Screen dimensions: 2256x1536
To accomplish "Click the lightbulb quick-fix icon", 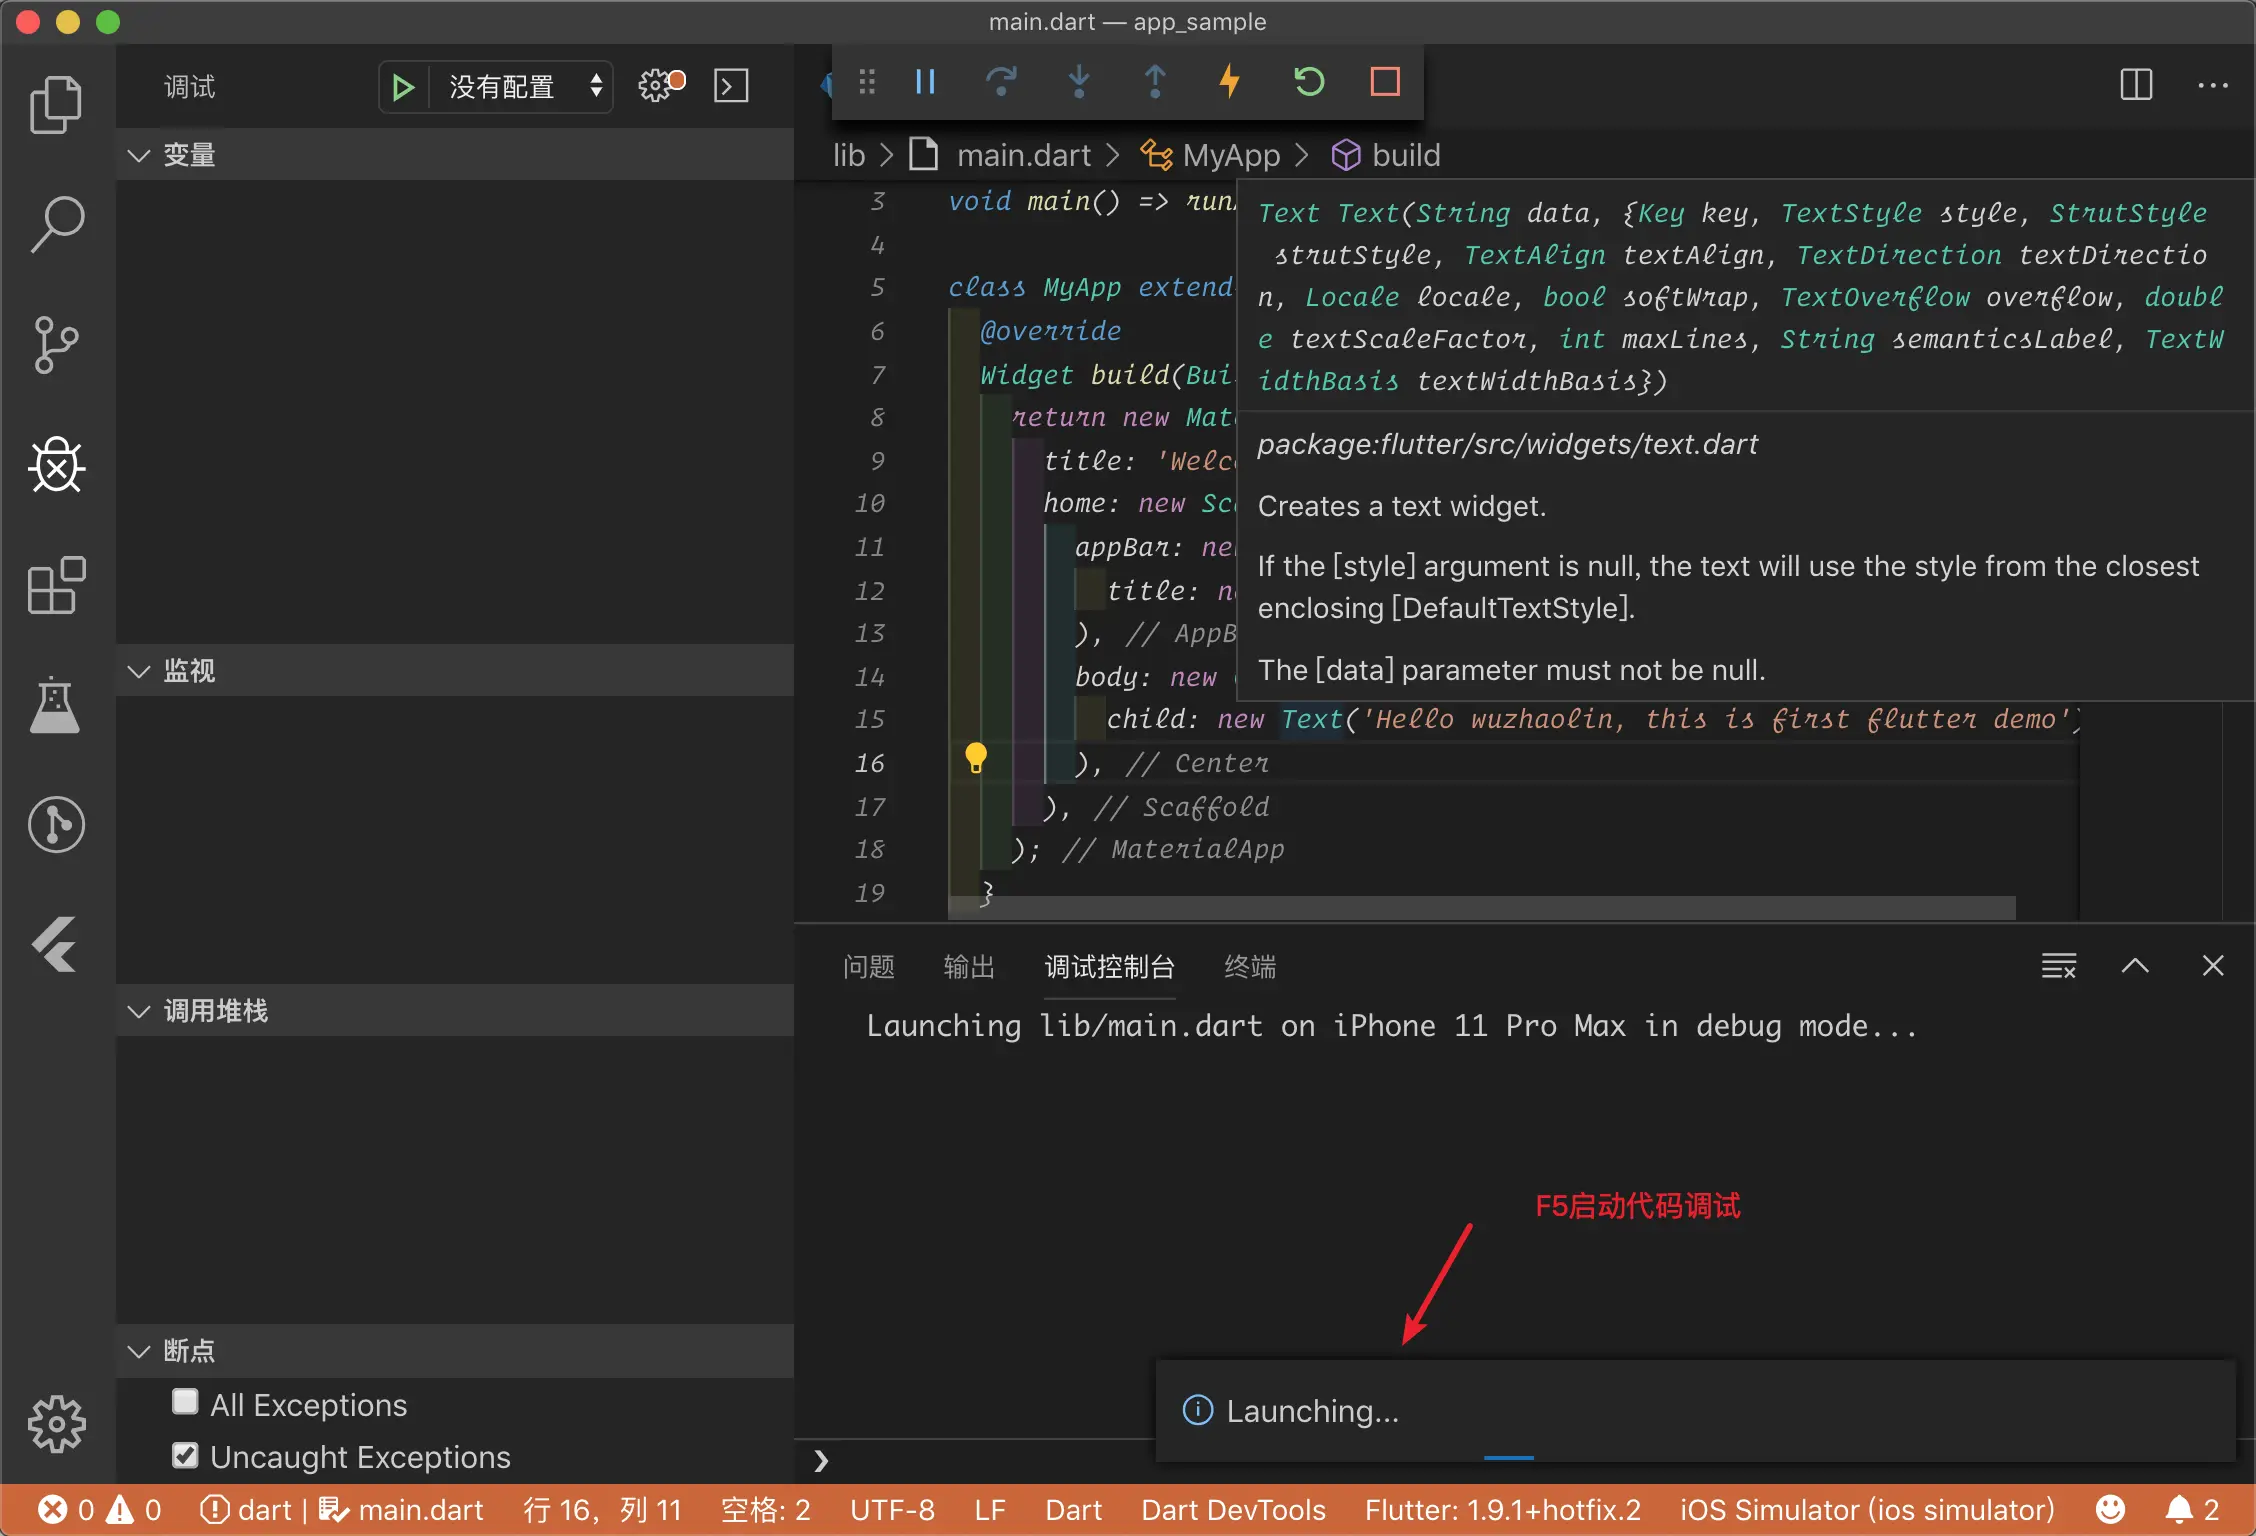I will (976, 758).
